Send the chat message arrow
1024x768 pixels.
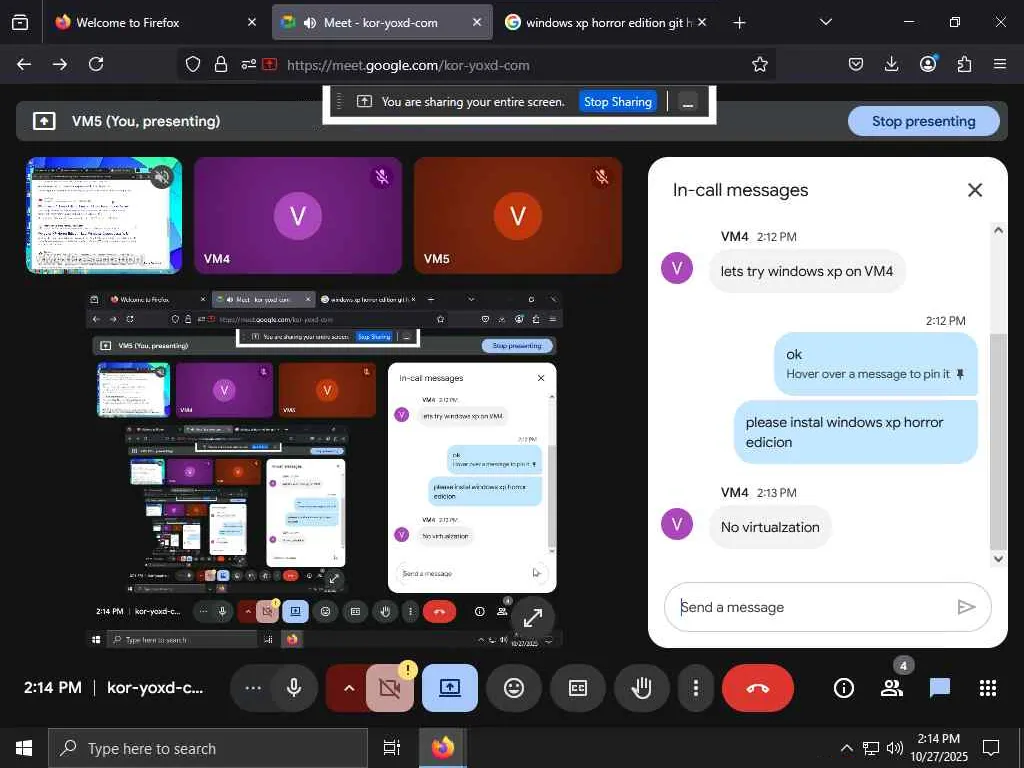(966, 607)
